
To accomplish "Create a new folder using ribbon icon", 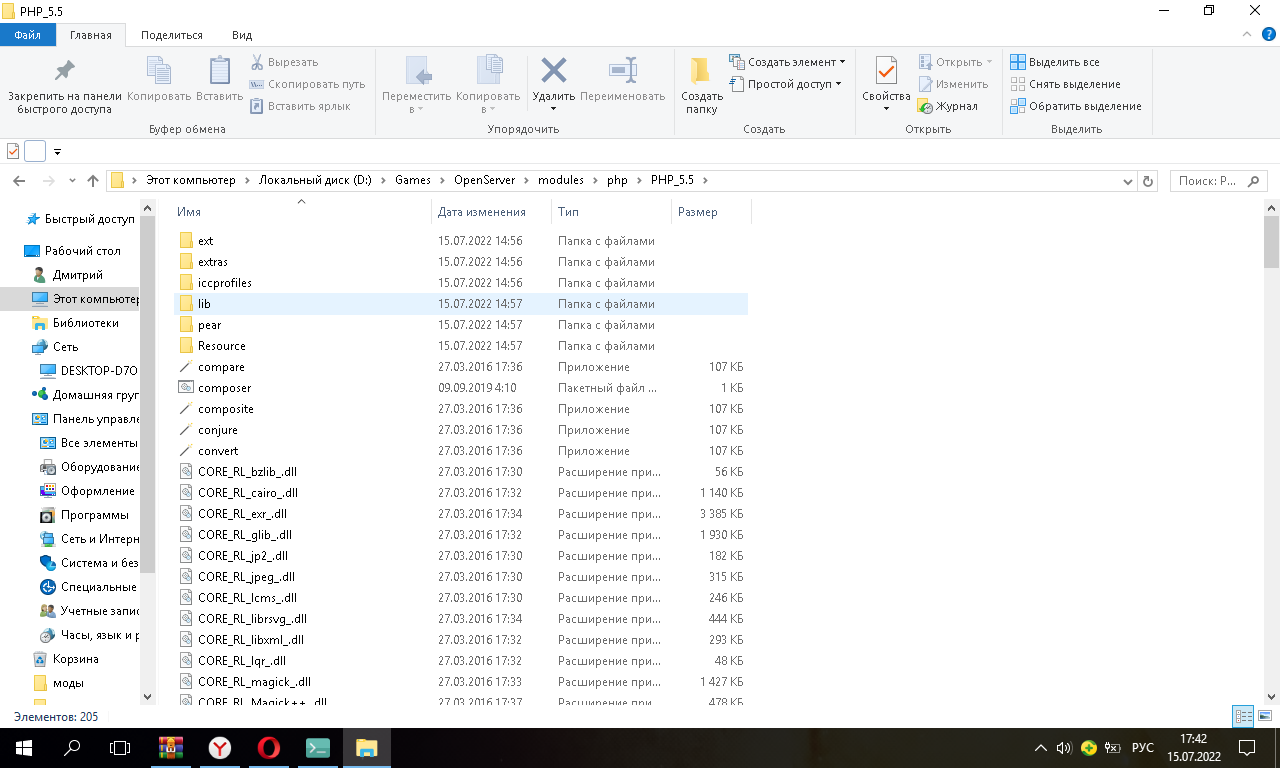I will pos(701,71).
